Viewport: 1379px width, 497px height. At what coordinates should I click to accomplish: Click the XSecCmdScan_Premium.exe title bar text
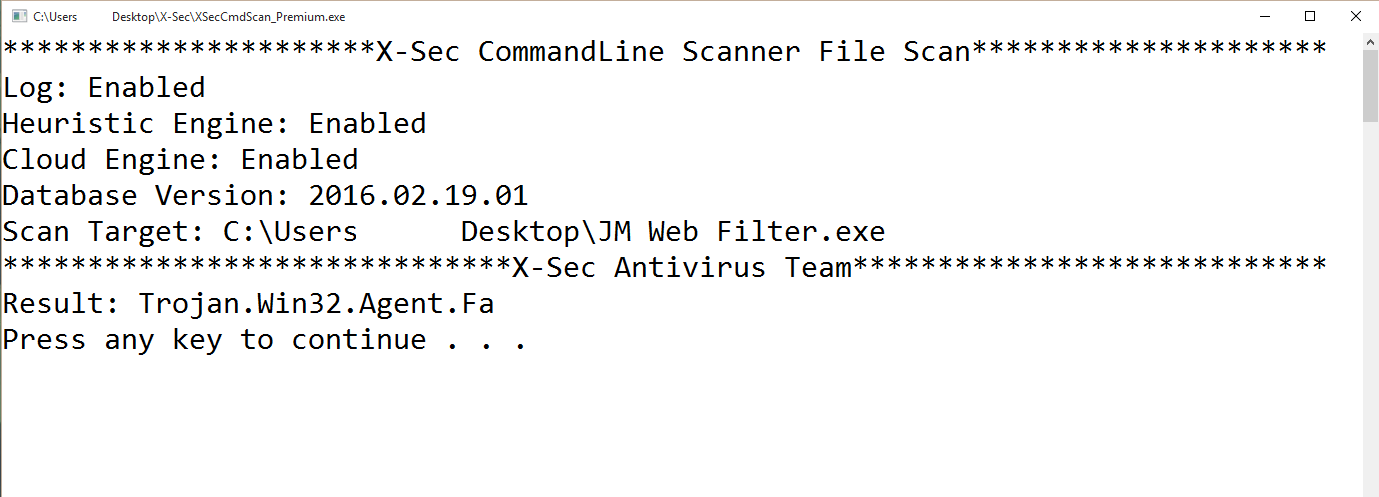[228, 17]
